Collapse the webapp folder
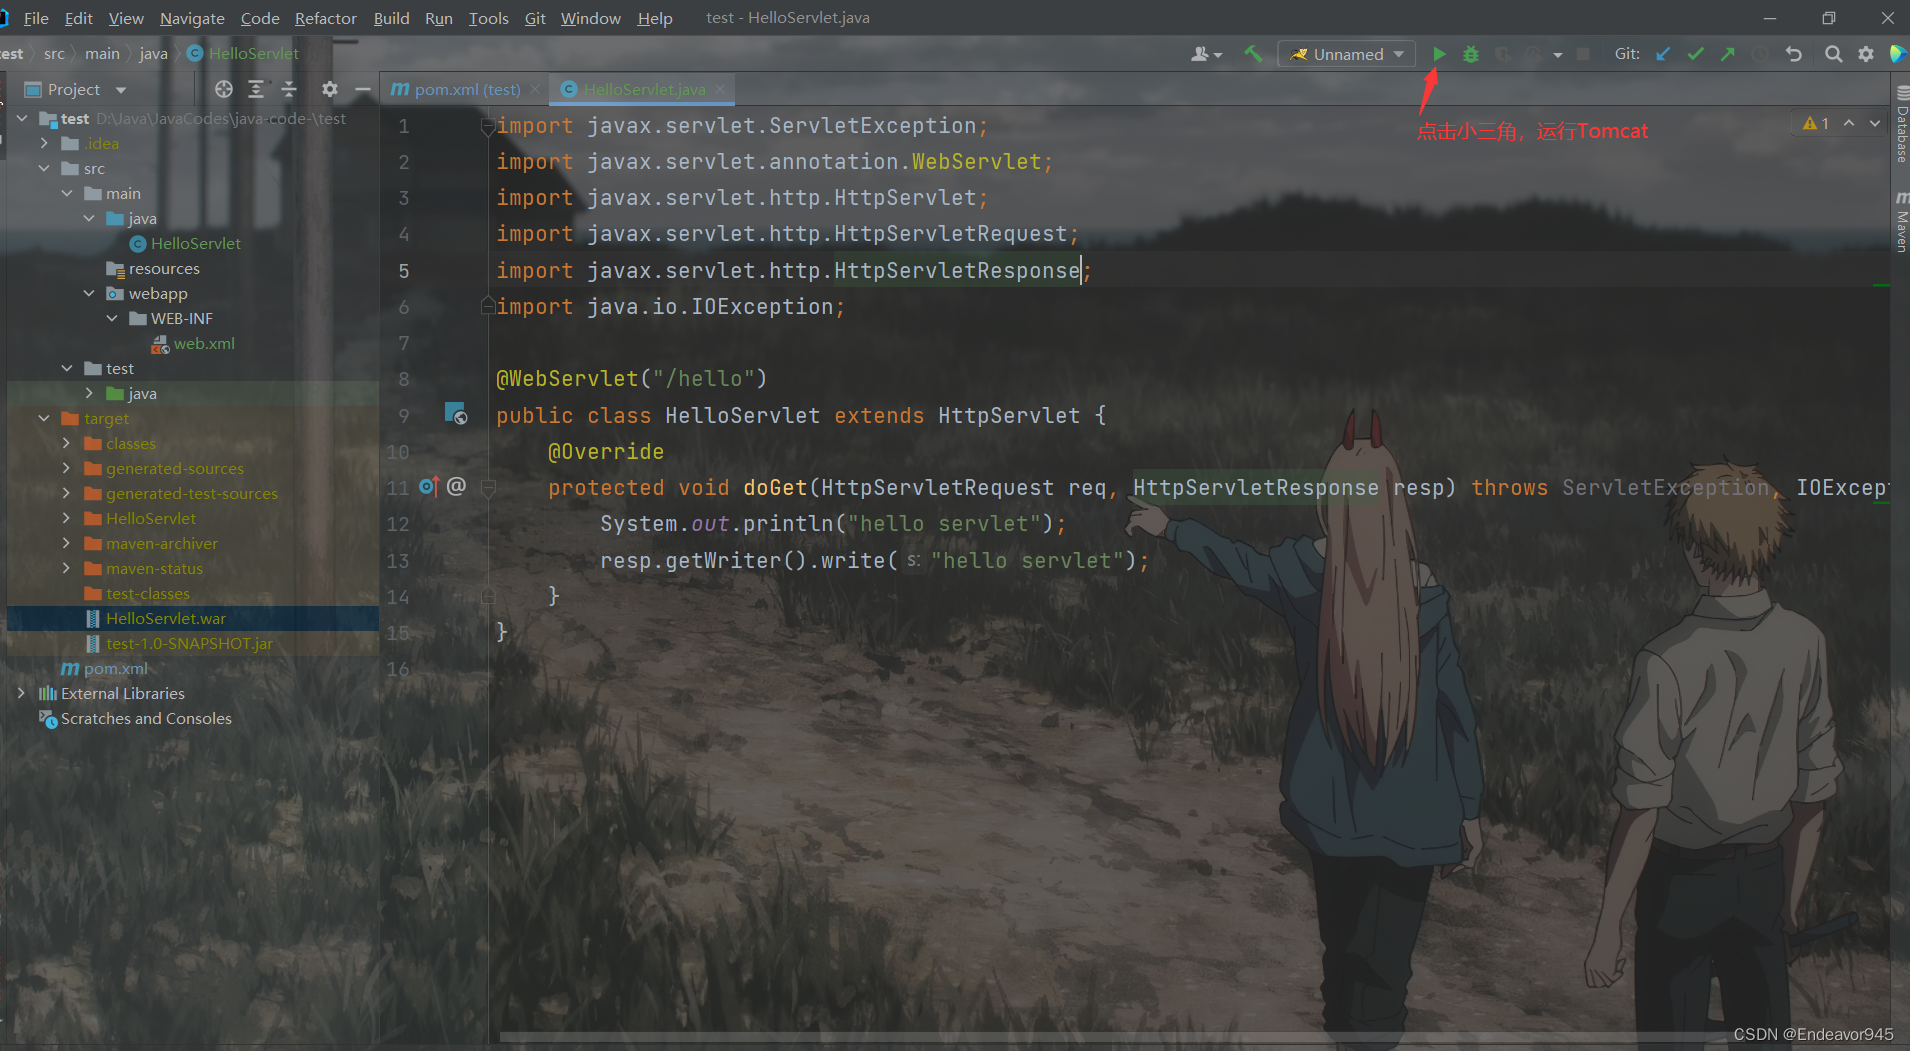Viewport: 1910px width, 1051px height. point(89,293)
